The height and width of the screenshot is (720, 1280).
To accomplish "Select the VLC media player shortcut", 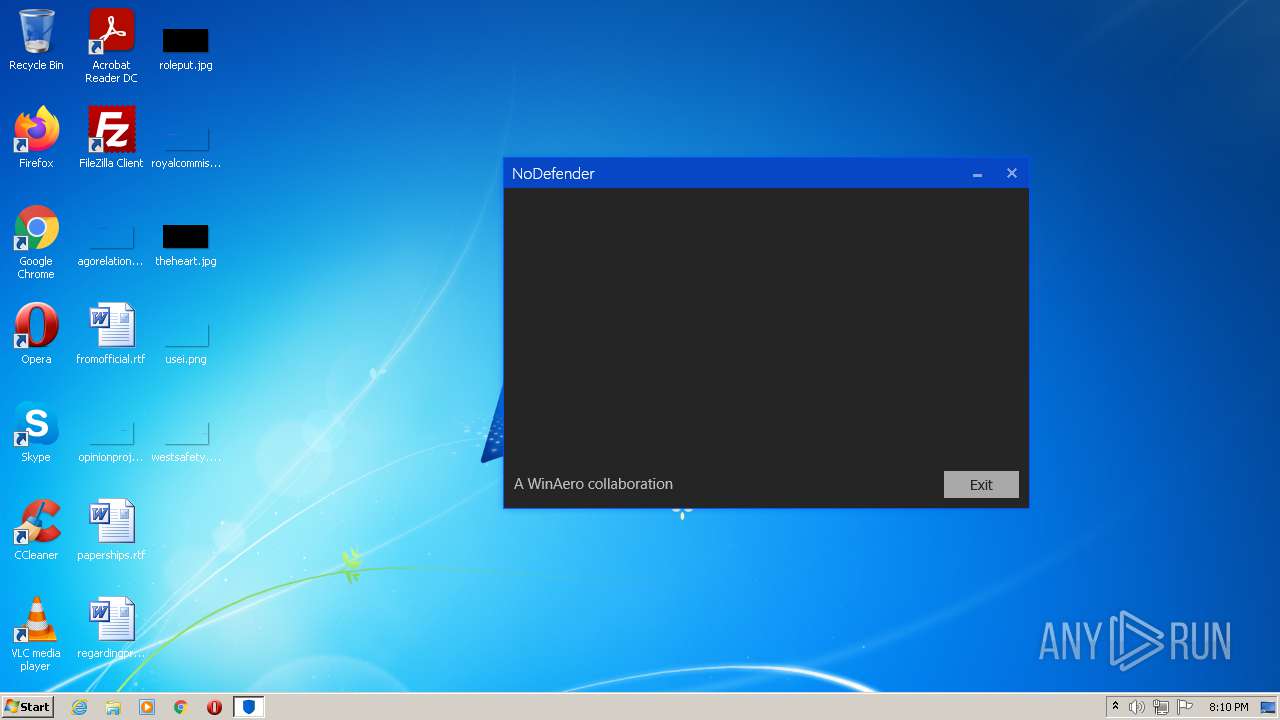I will coord(36,634).
